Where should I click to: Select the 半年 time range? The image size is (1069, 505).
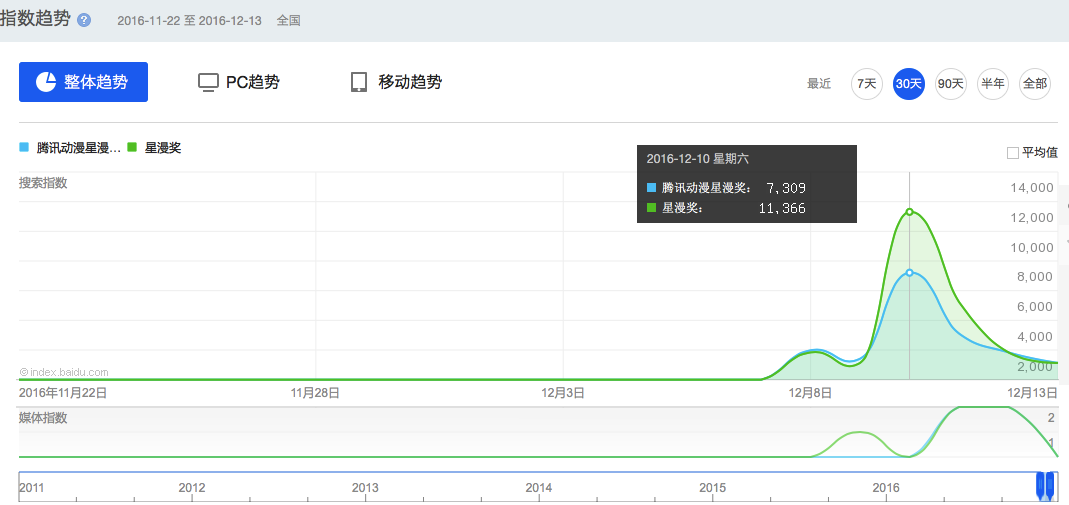tap(993, 84)
